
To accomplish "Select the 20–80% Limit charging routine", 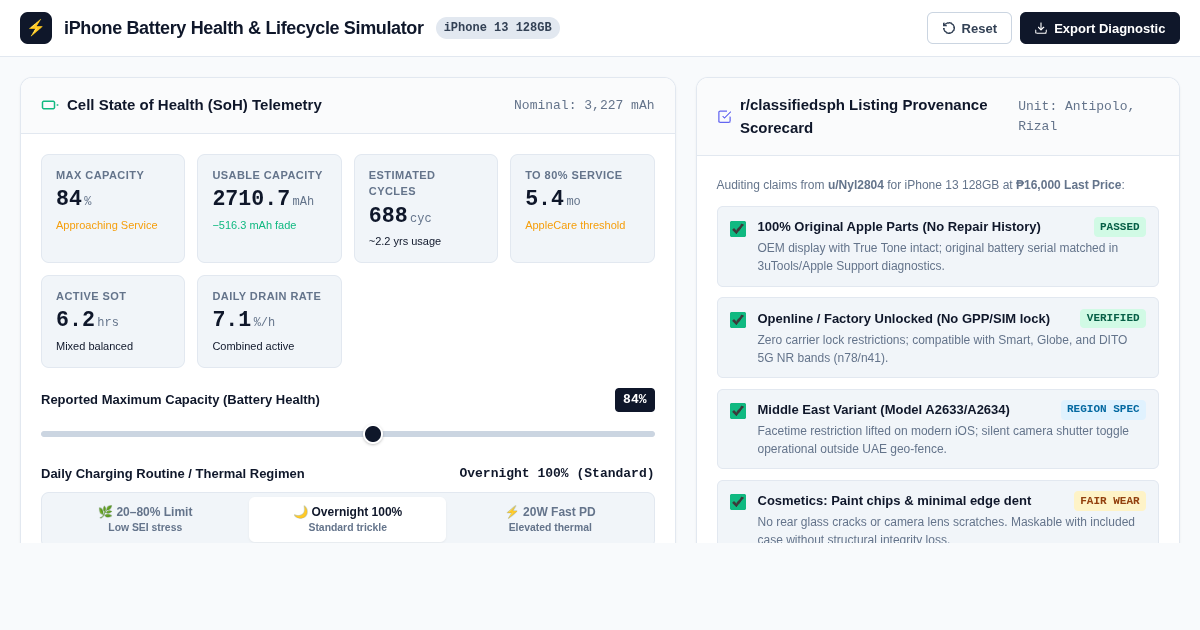I will point(146,519).
